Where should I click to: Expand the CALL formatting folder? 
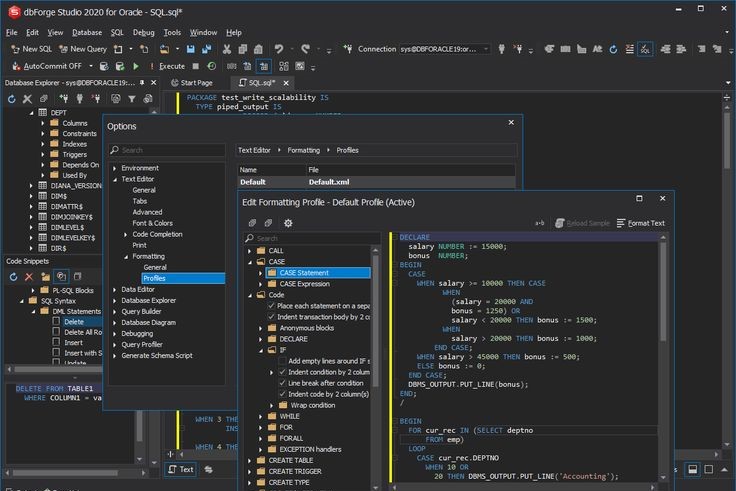point(250,251)
